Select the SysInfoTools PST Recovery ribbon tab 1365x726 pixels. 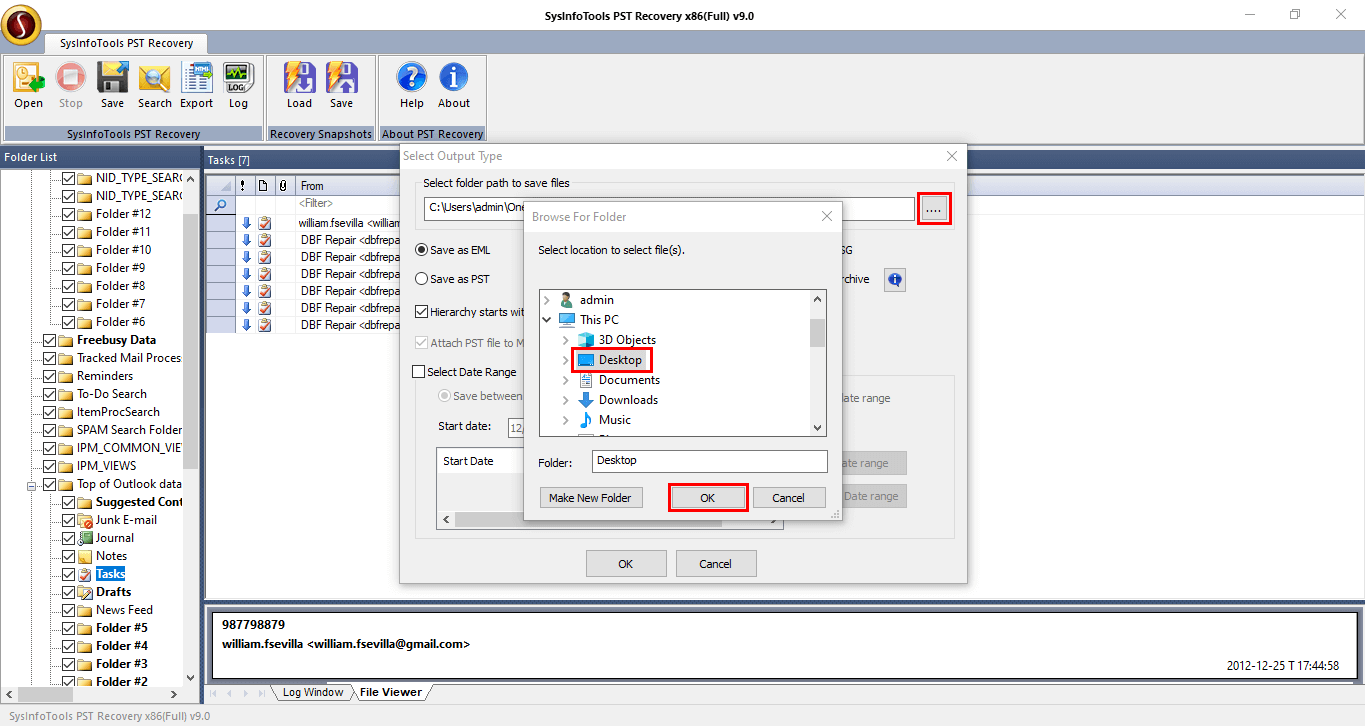[125, 44]
